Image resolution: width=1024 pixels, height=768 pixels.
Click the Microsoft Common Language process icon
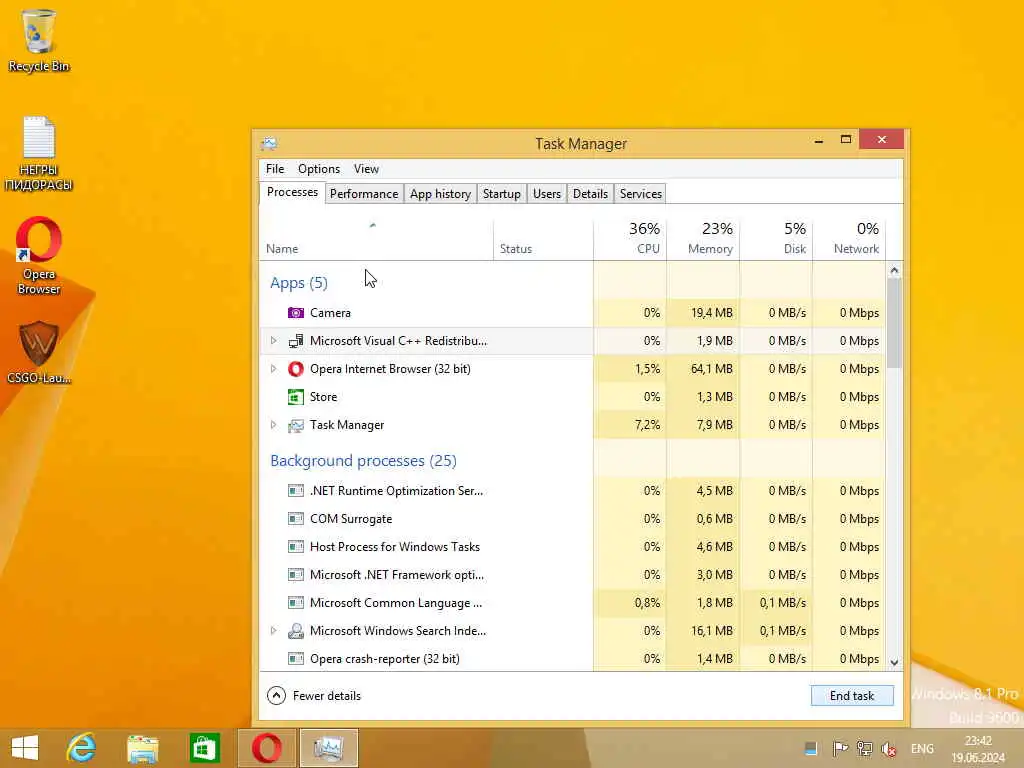(x=296, y=603)
